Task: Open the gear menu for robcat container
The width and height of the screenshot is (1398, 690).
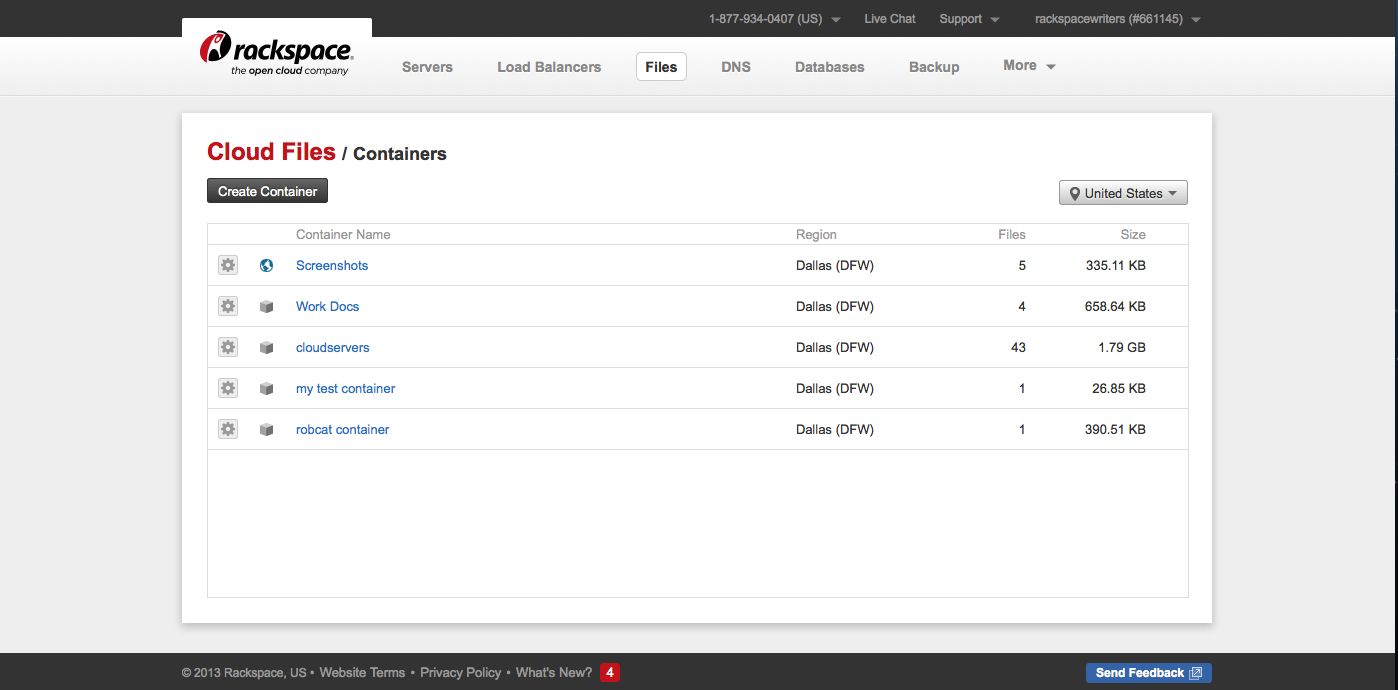Action: click(228, 428)
